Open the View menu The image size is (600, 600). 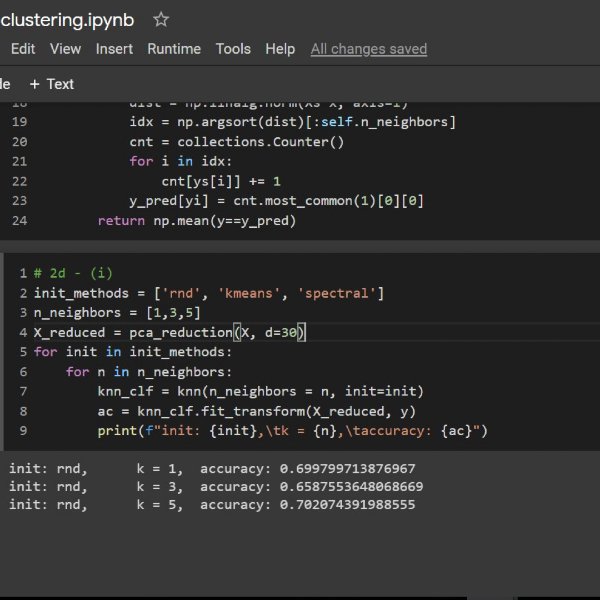[x=65, y=49]
